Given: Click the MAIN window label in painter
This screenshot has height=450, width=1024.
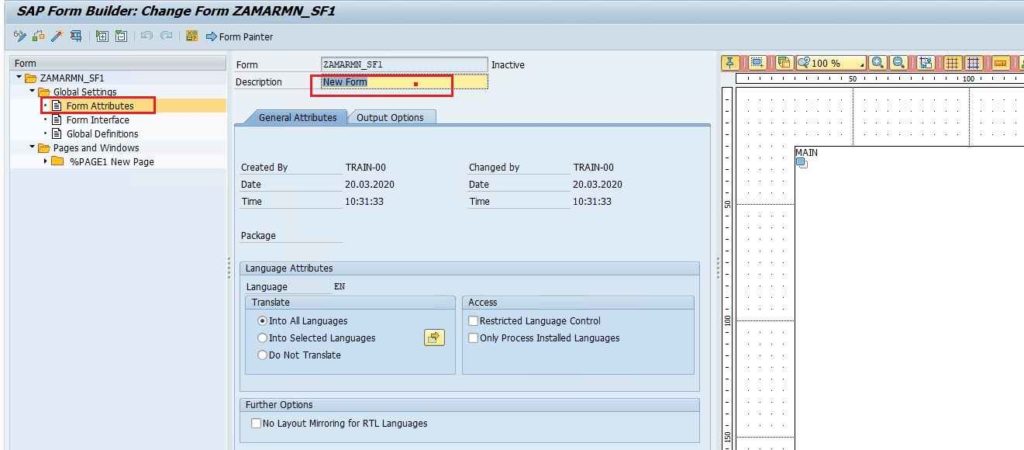Looking at the screenshot, I should pyautogui.click(x=806, y=152).
